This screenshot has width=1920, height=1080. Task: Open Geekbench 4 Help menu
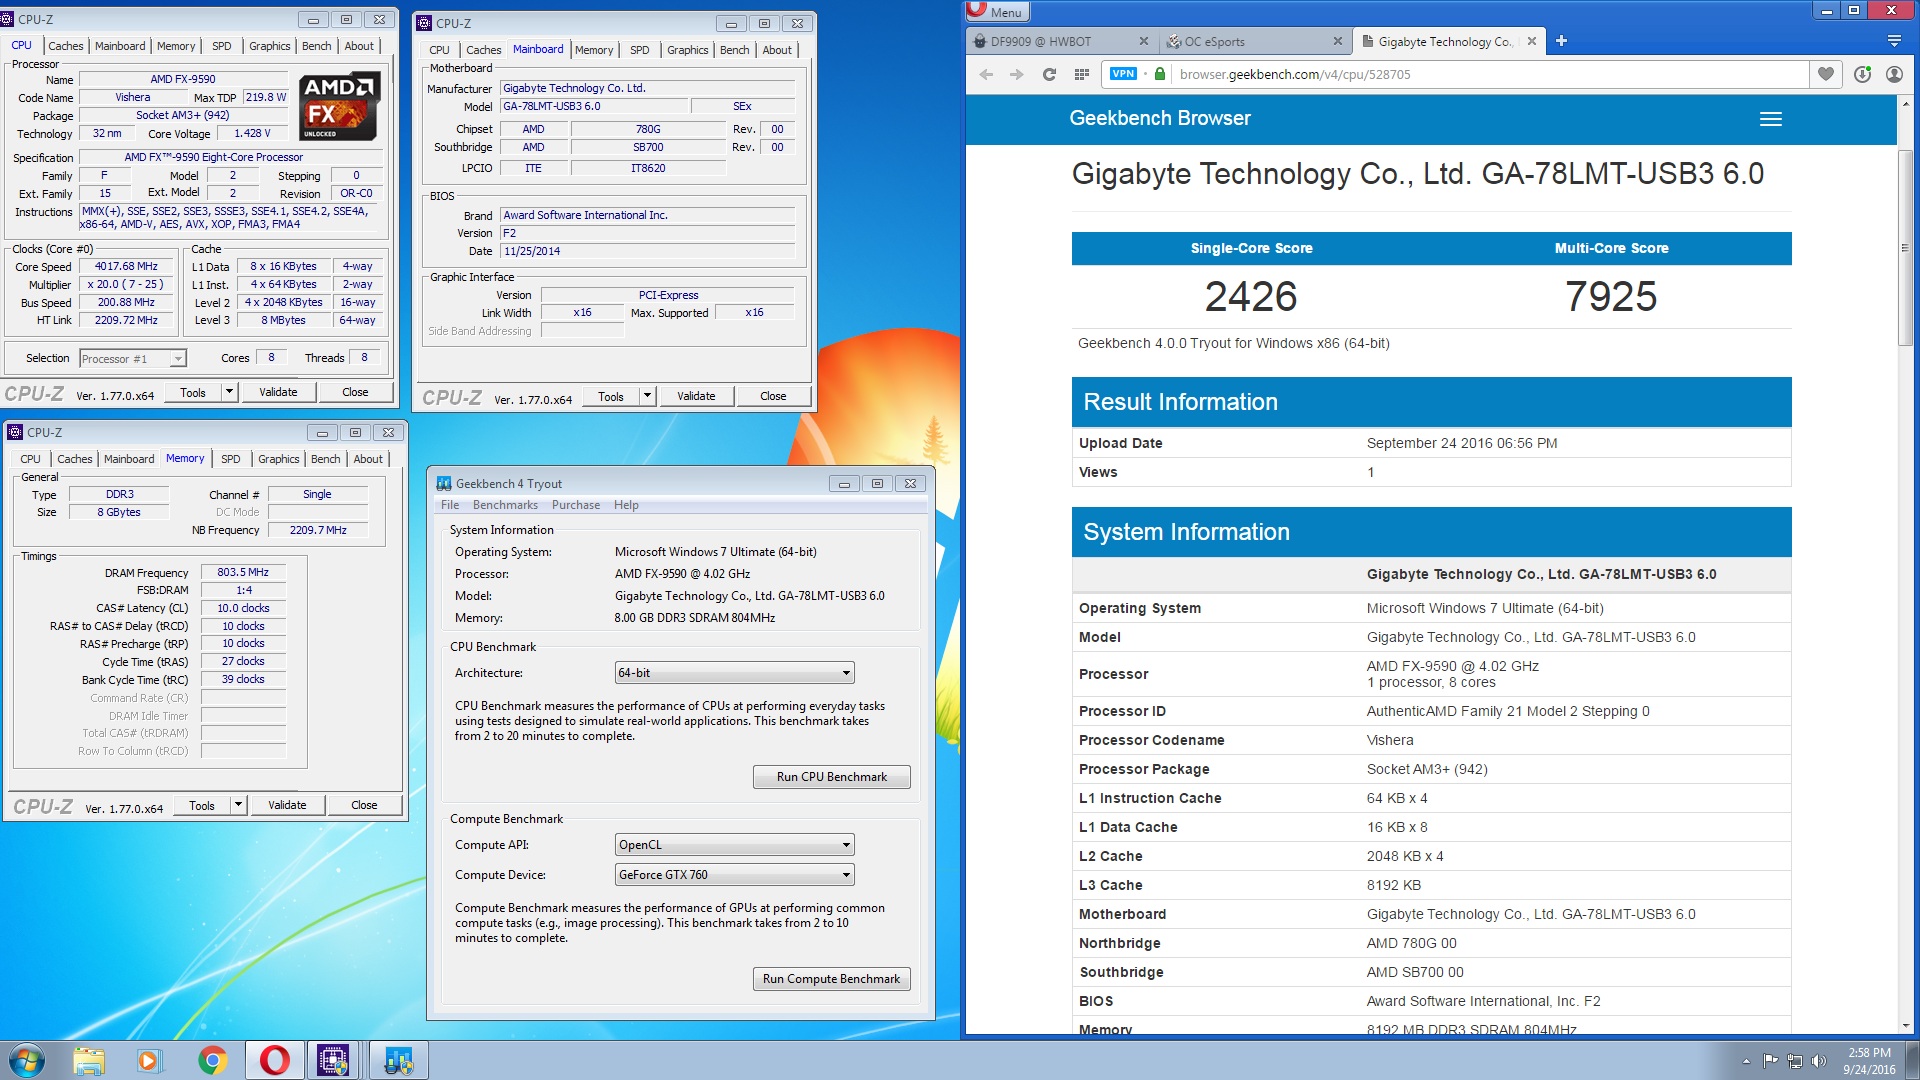coord(626,505)
